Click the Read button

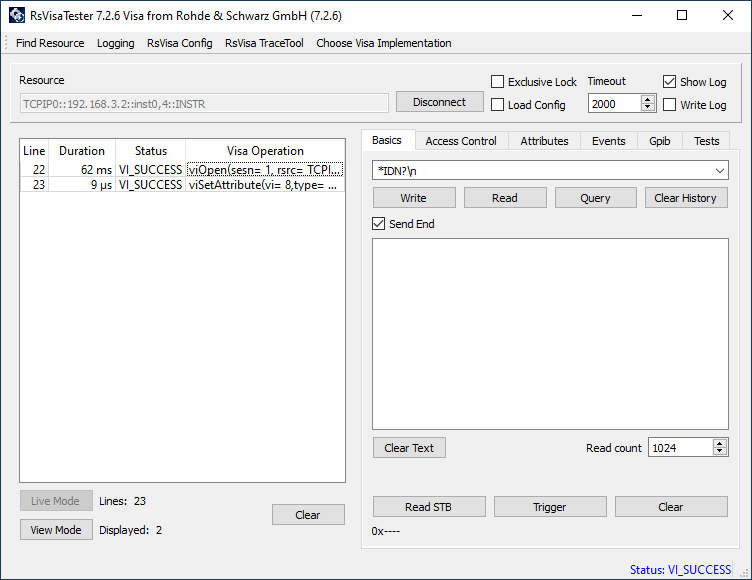click(505, 198)
